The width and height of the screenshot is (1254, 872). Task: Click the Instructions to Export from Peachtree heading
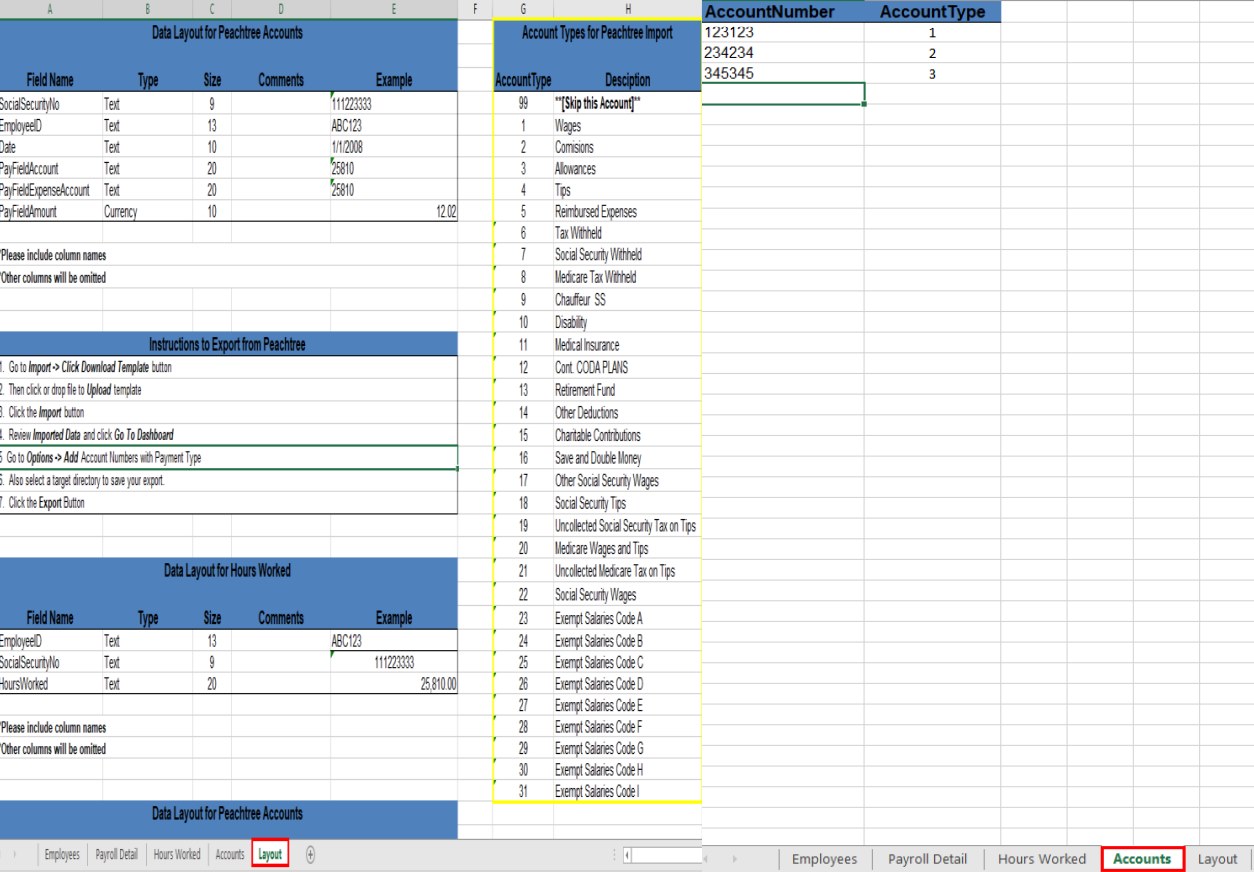tap(228, 345)
